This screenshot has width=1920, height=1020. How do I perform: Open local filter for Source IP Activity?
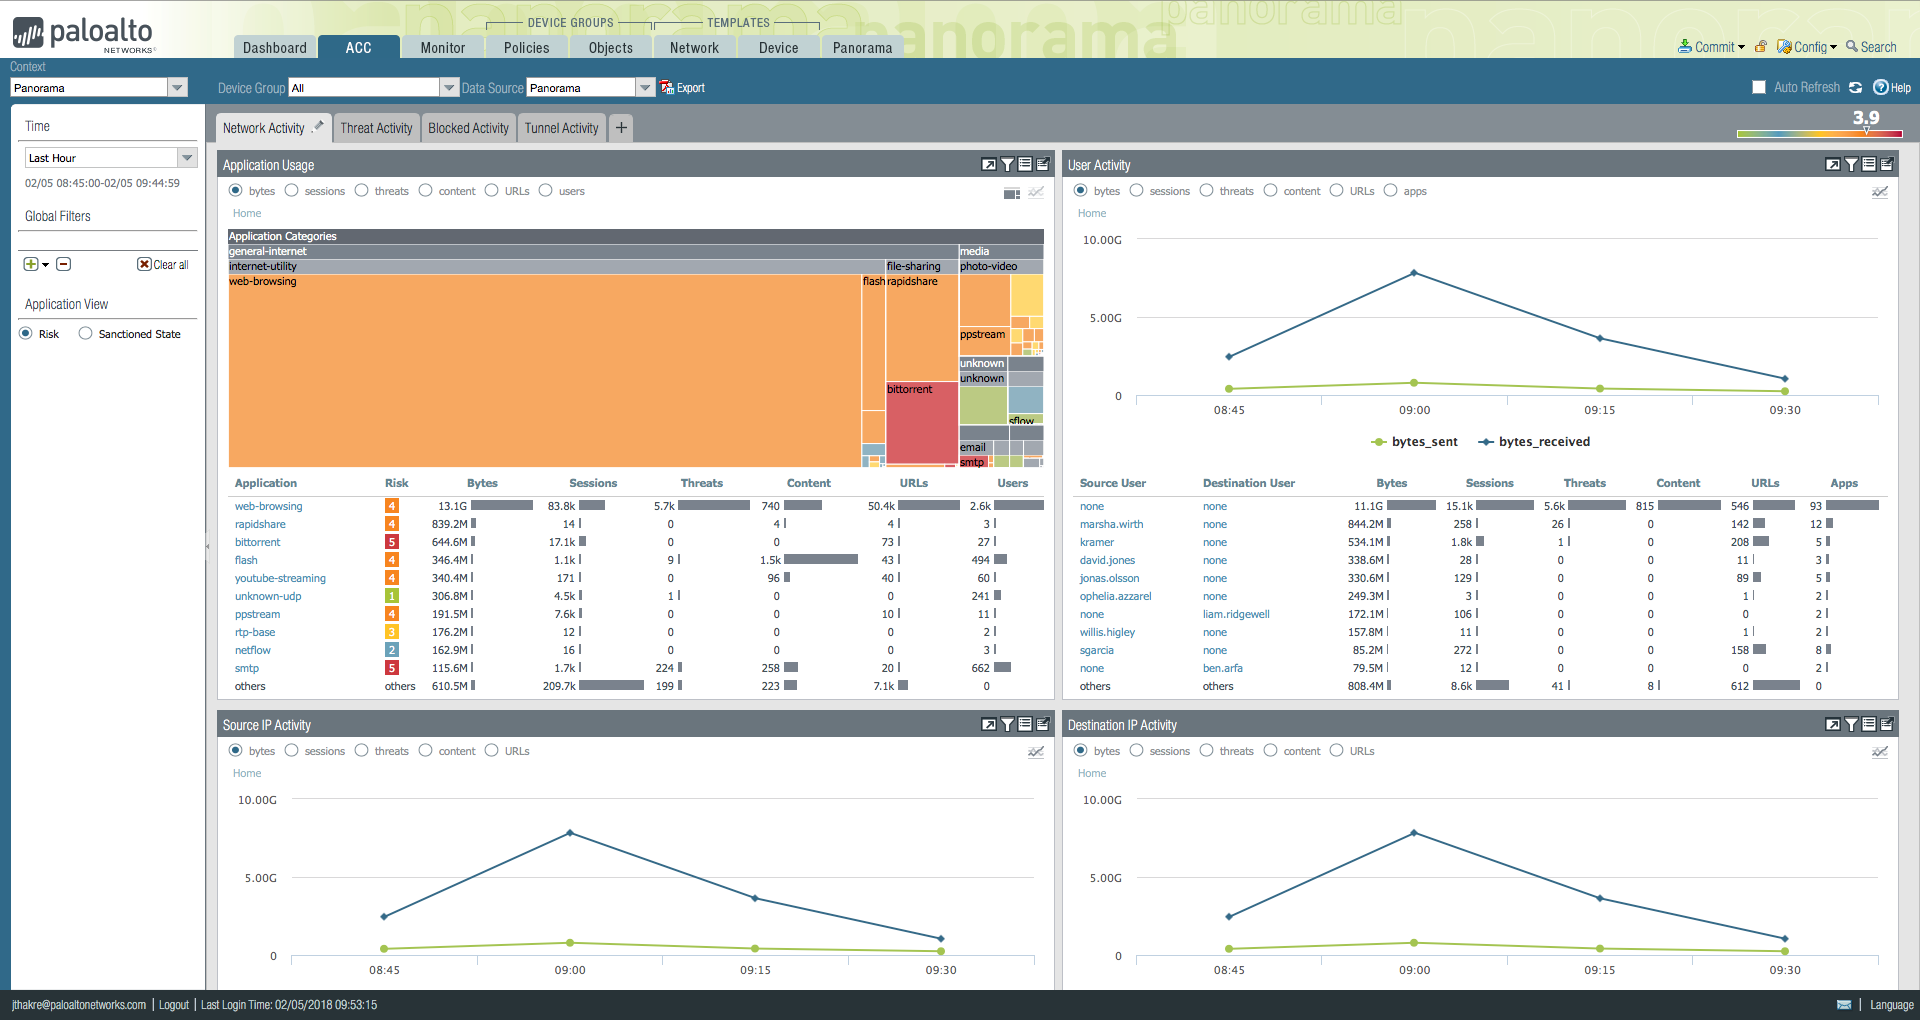pyautogui.click(x=1007, y=725)
